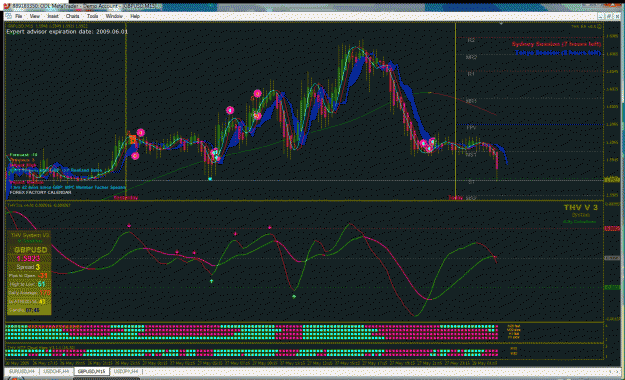Switch to the USDJPY,H4 chart tab
625x380 pixels.
pos(126,371)
